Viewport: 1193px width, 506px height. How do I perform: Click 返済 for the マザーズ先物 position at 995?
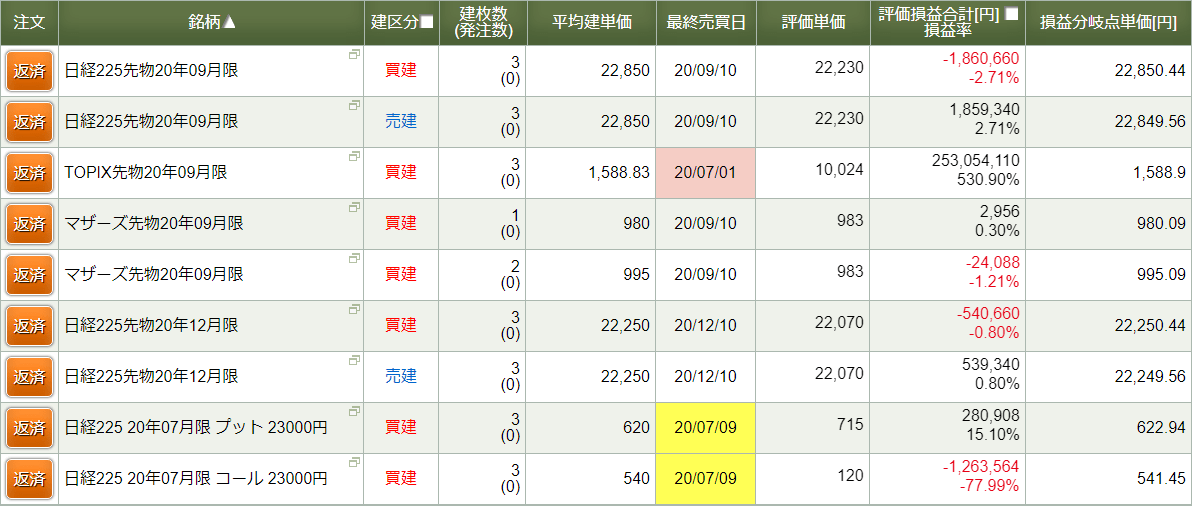(x=29, y=275)
